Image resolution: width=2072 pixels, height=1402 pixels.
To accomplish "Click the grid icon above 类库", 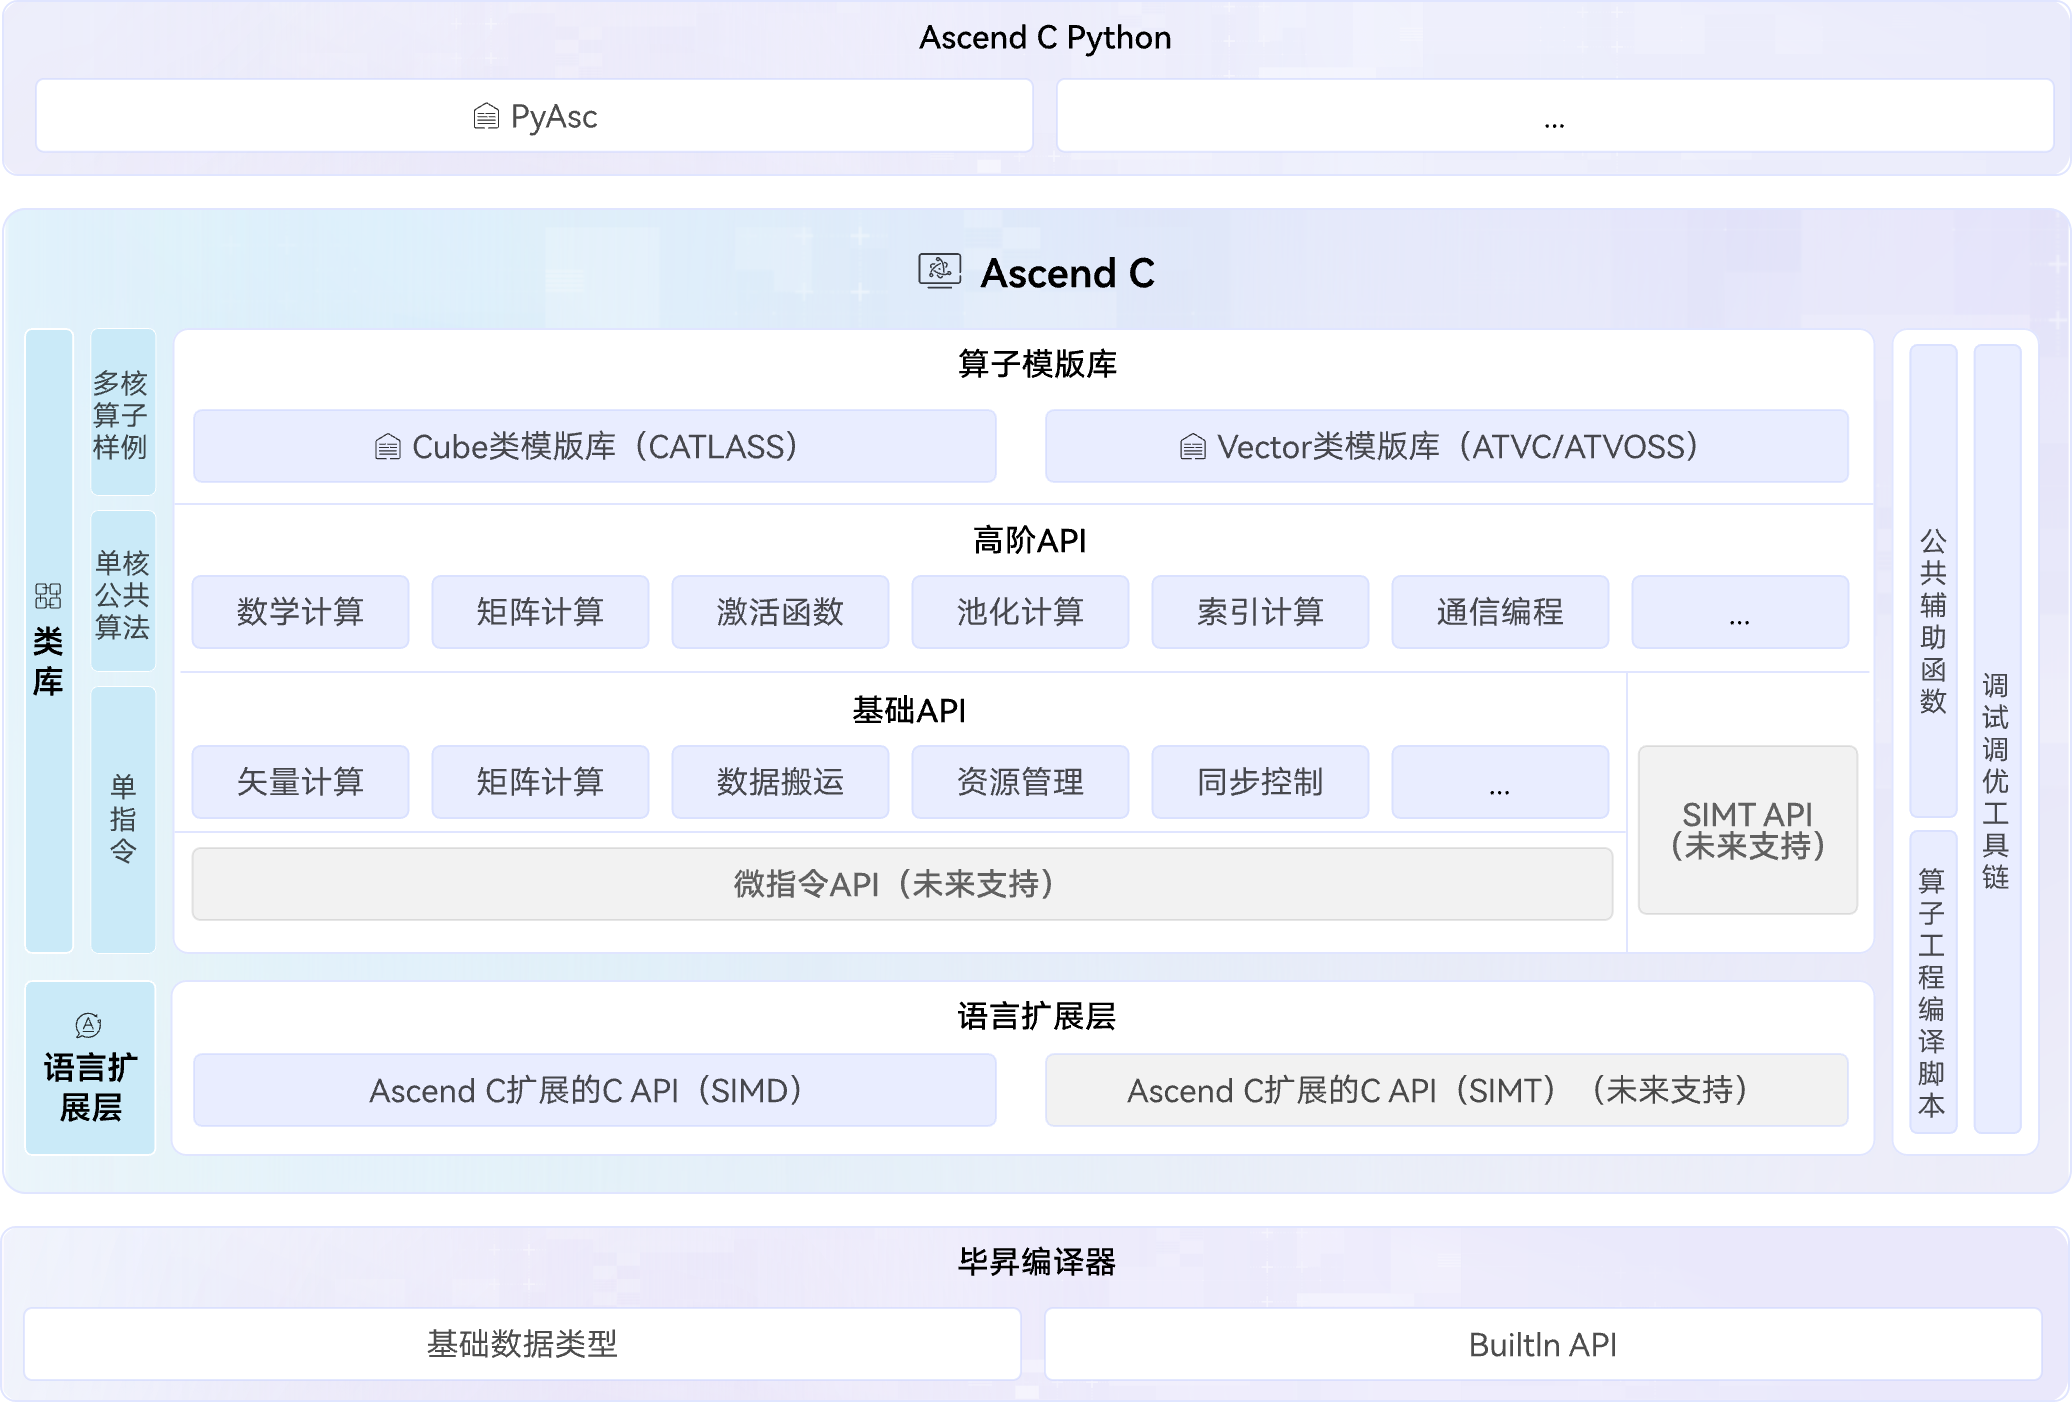I will tap(48, 597).
